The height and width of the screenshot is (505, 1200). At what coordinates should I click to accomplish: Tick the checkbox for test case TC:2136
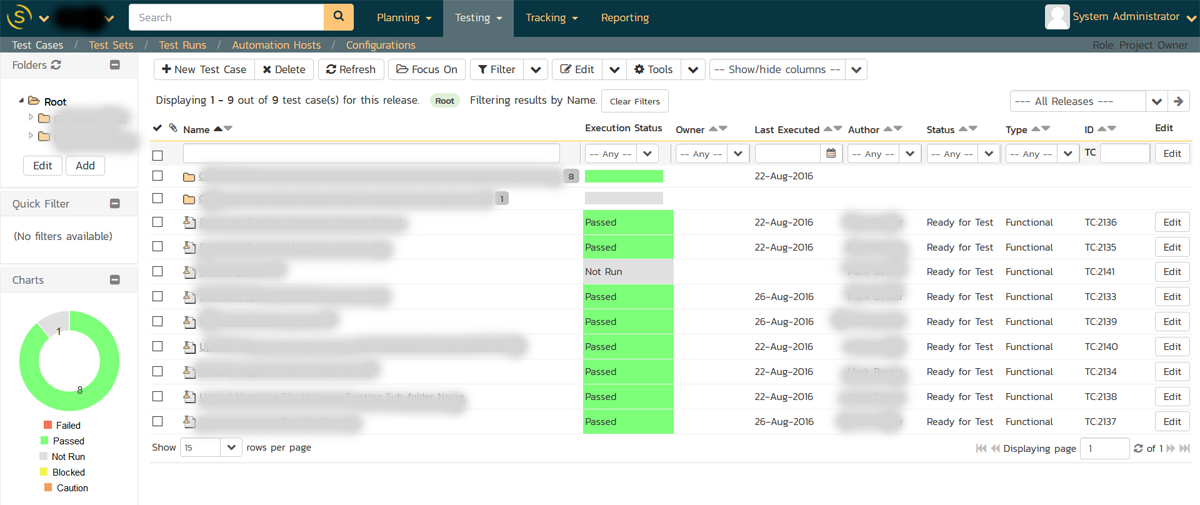[157, 222]
